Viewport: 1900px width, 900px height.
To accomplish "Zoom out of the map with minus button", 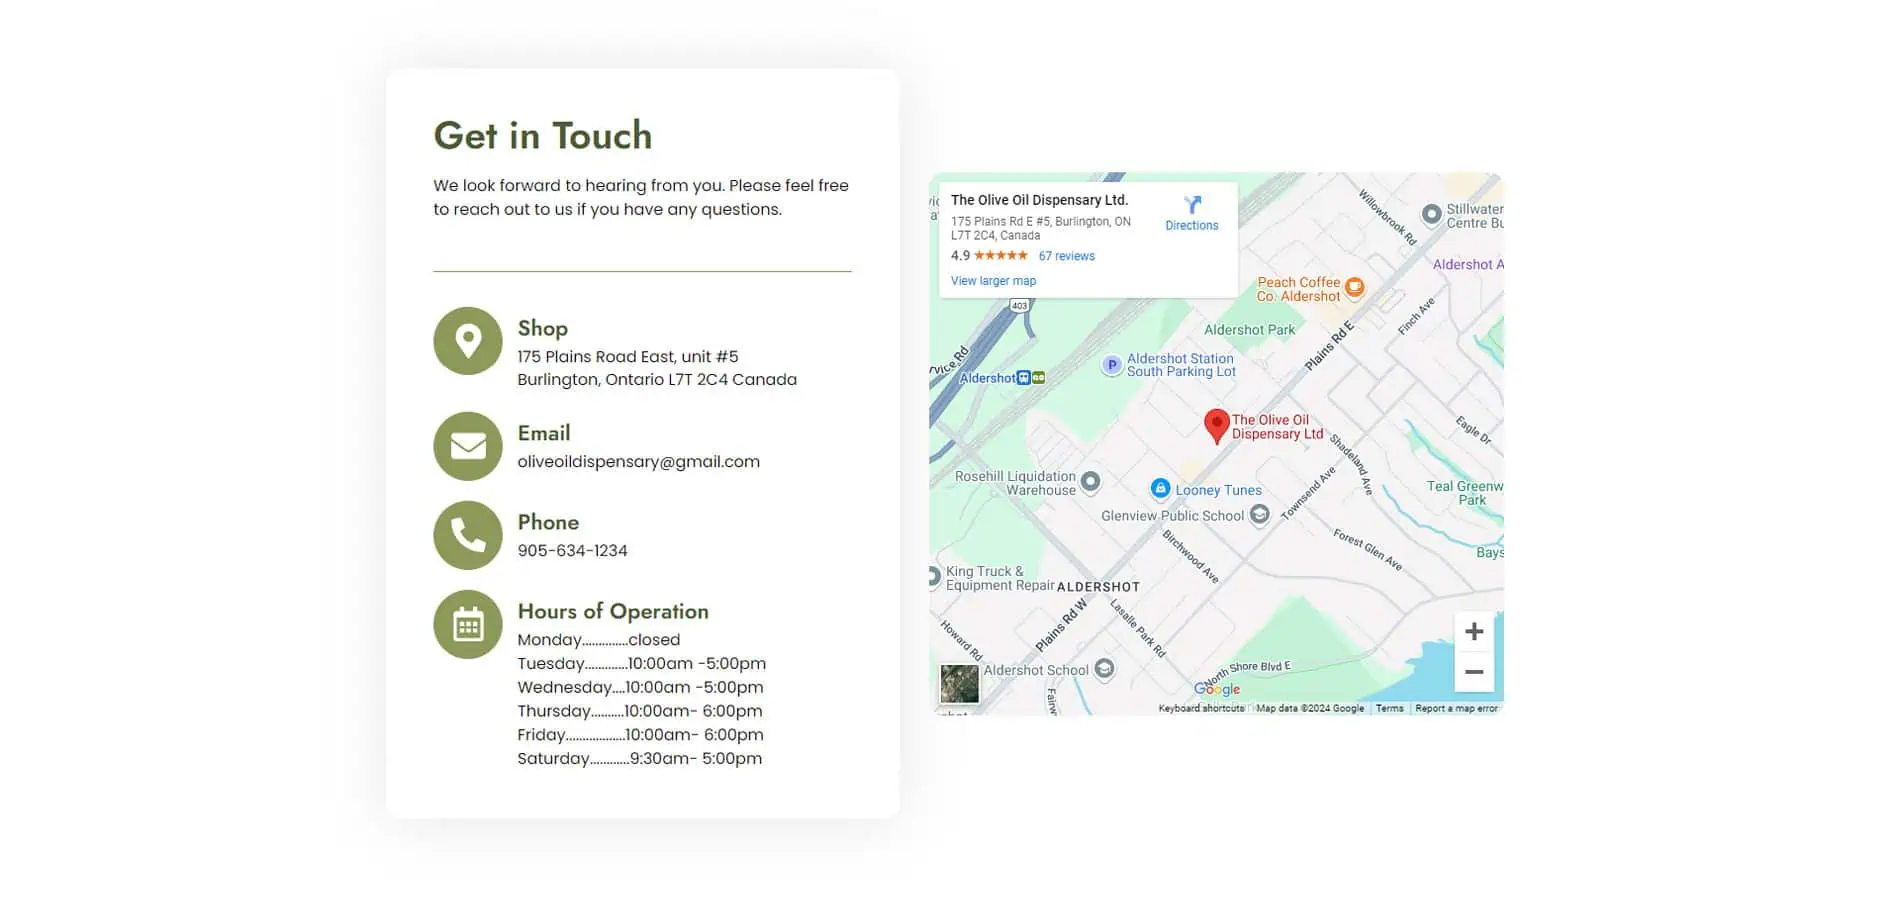I will (x=1474, y=672).
